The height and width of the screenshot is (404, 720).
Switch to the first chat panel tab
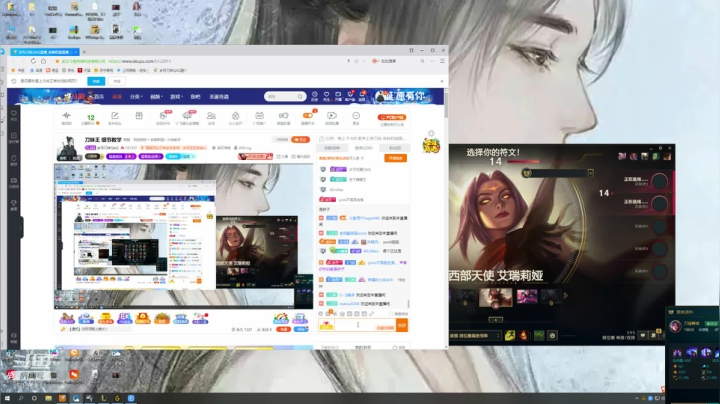(x=332, y=148)
